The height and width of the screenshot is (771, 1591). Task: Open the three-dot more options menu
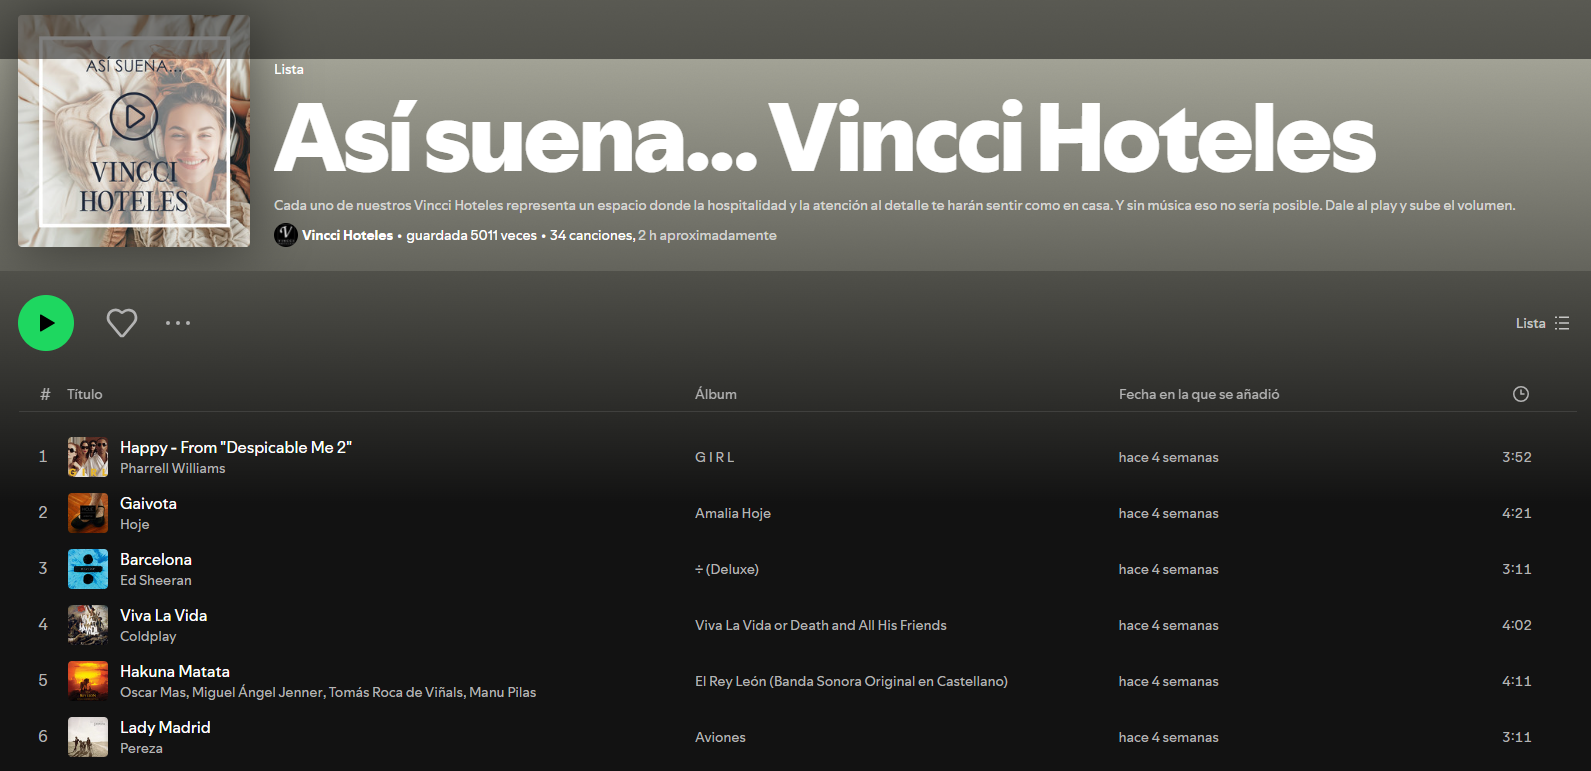(178, 323)
